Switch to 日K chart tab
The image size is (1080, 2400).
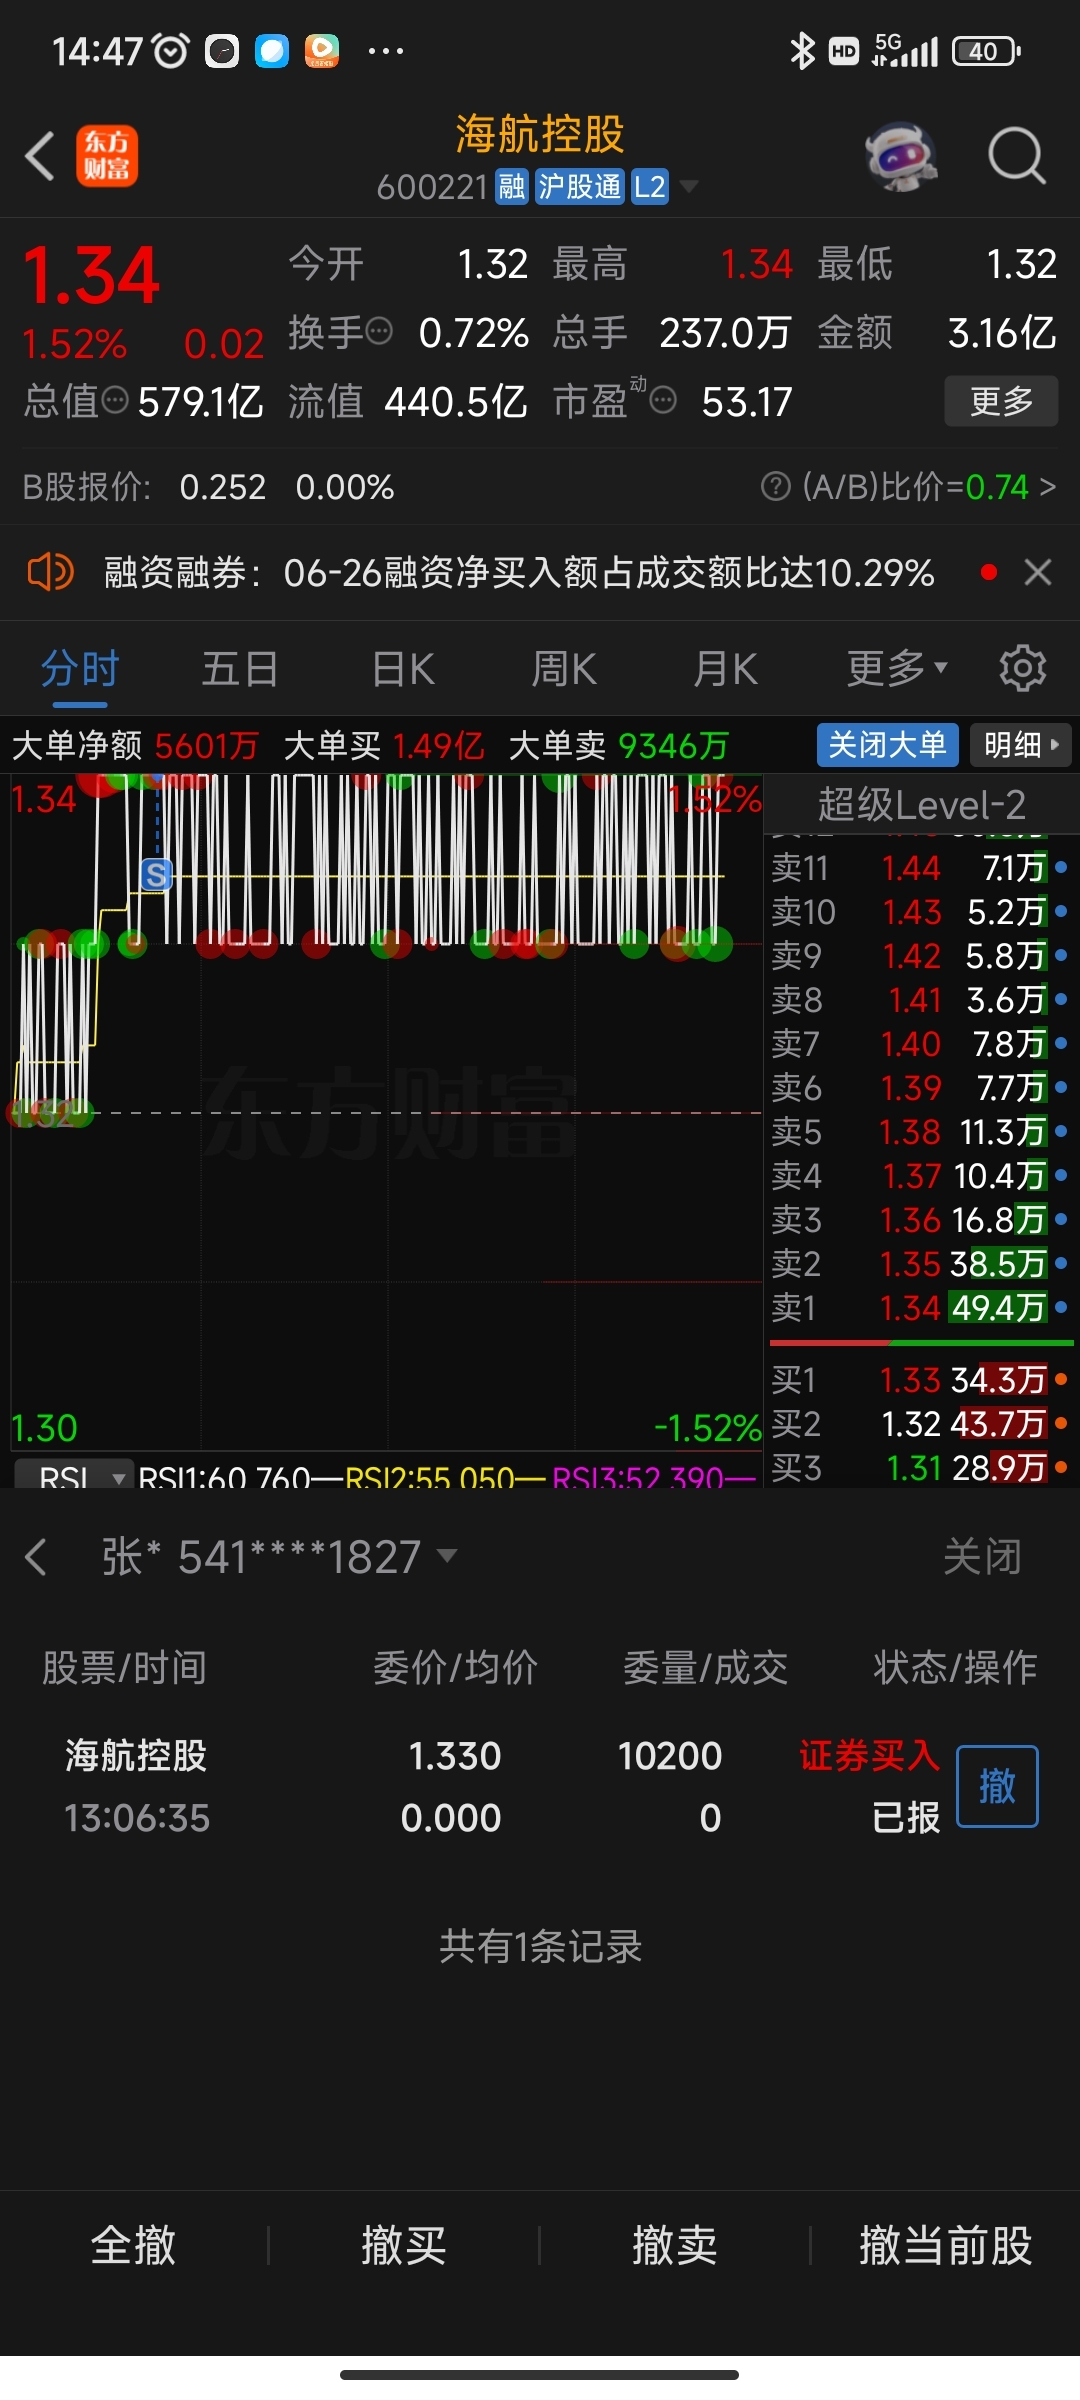click(403, 668)
